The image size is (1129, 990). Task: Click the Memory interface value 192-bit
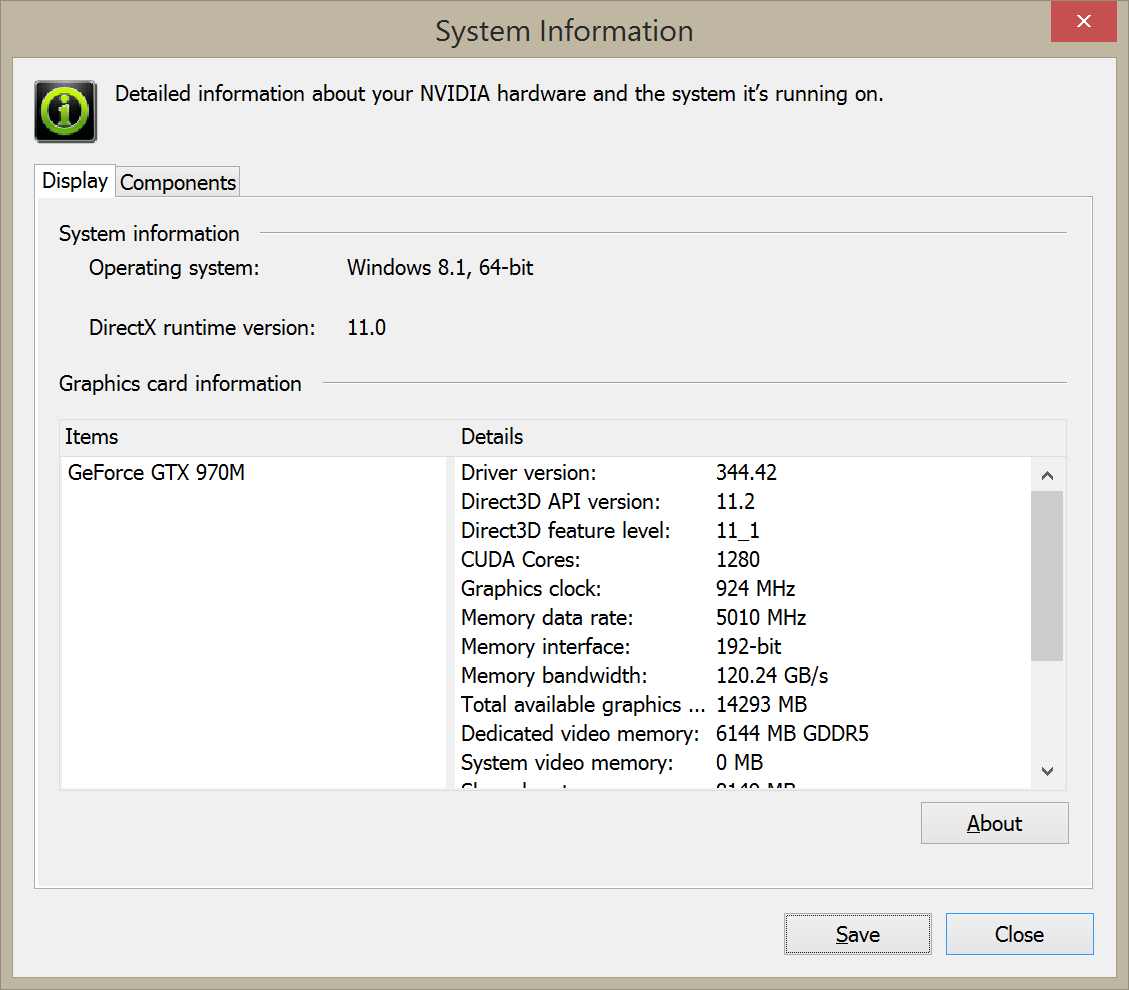click(748, 646)
